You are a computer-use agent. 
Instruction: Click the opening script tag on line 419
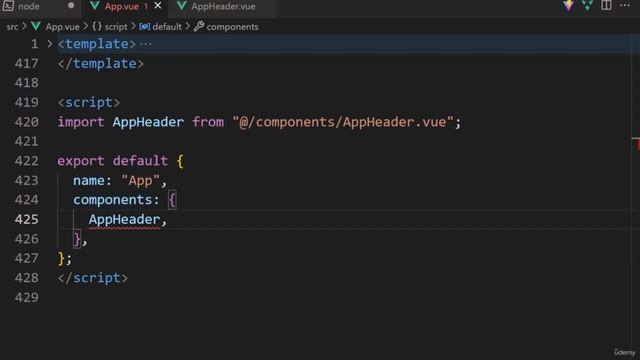(89, 102)
